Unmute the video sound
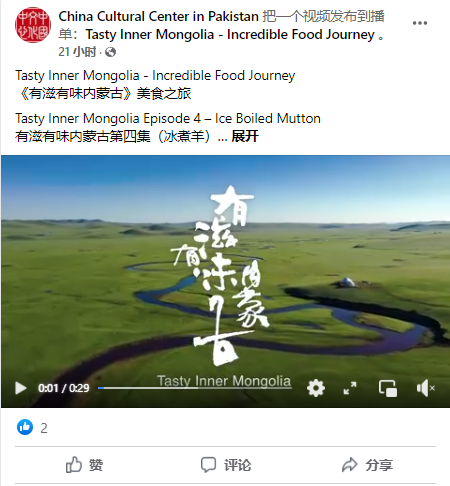The height and width of the screenshot is (486, 450). pyautogui.click(x=426, y=388)
